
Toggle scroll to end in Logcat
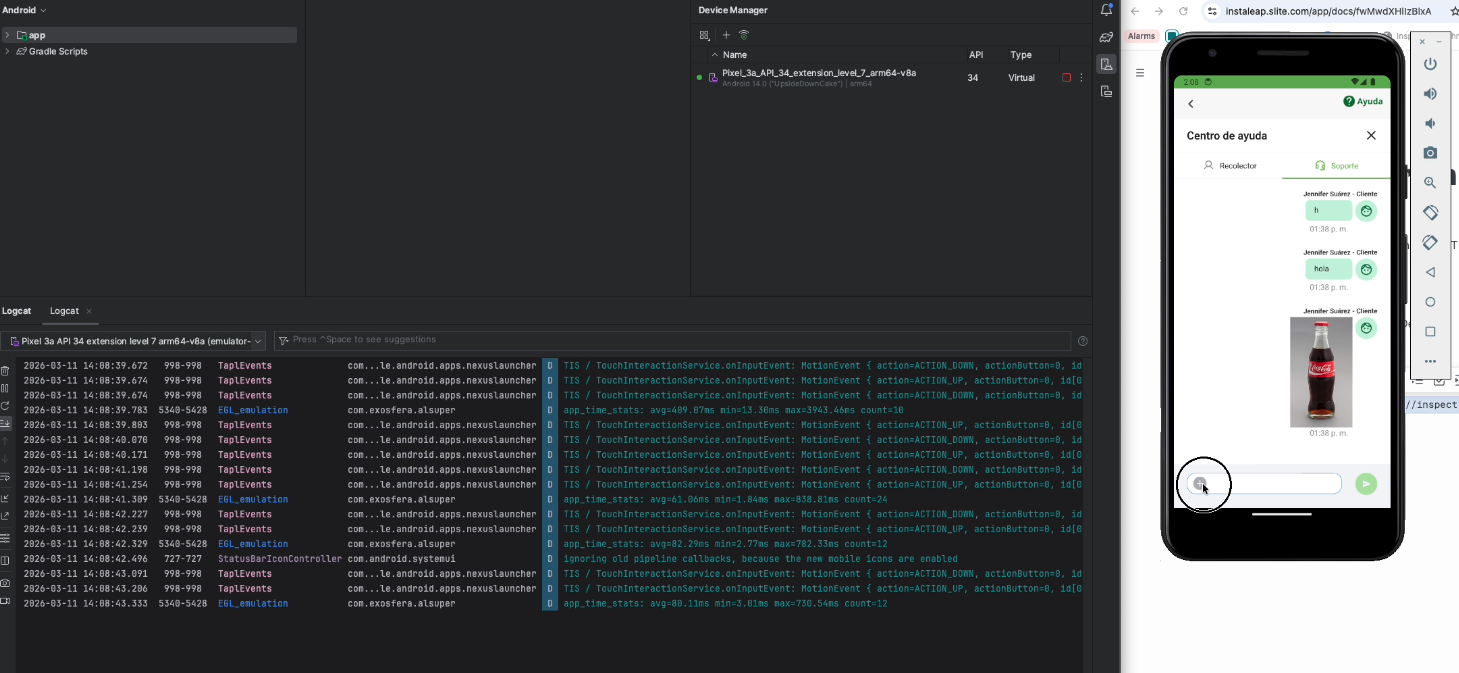pyautogui.click(x=6, y=423)
